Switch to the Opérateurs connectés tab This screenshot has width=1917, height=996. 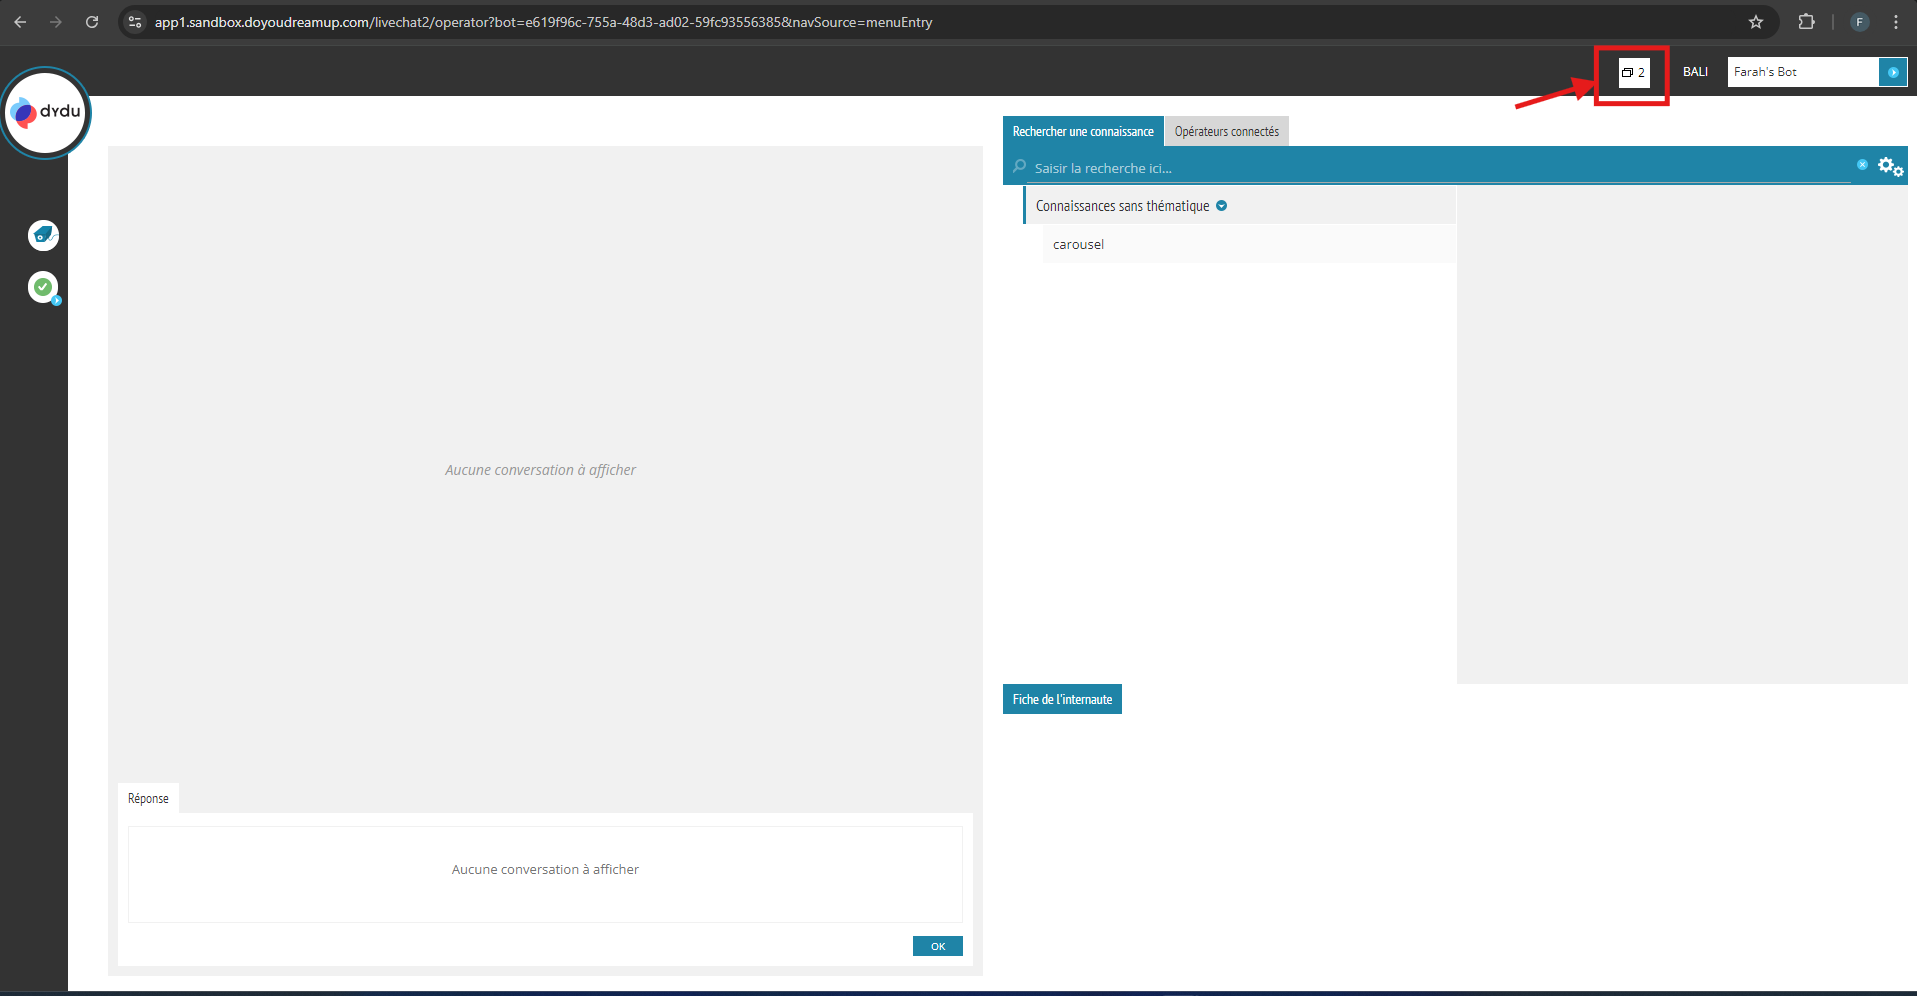click(x=1226, y=132)
